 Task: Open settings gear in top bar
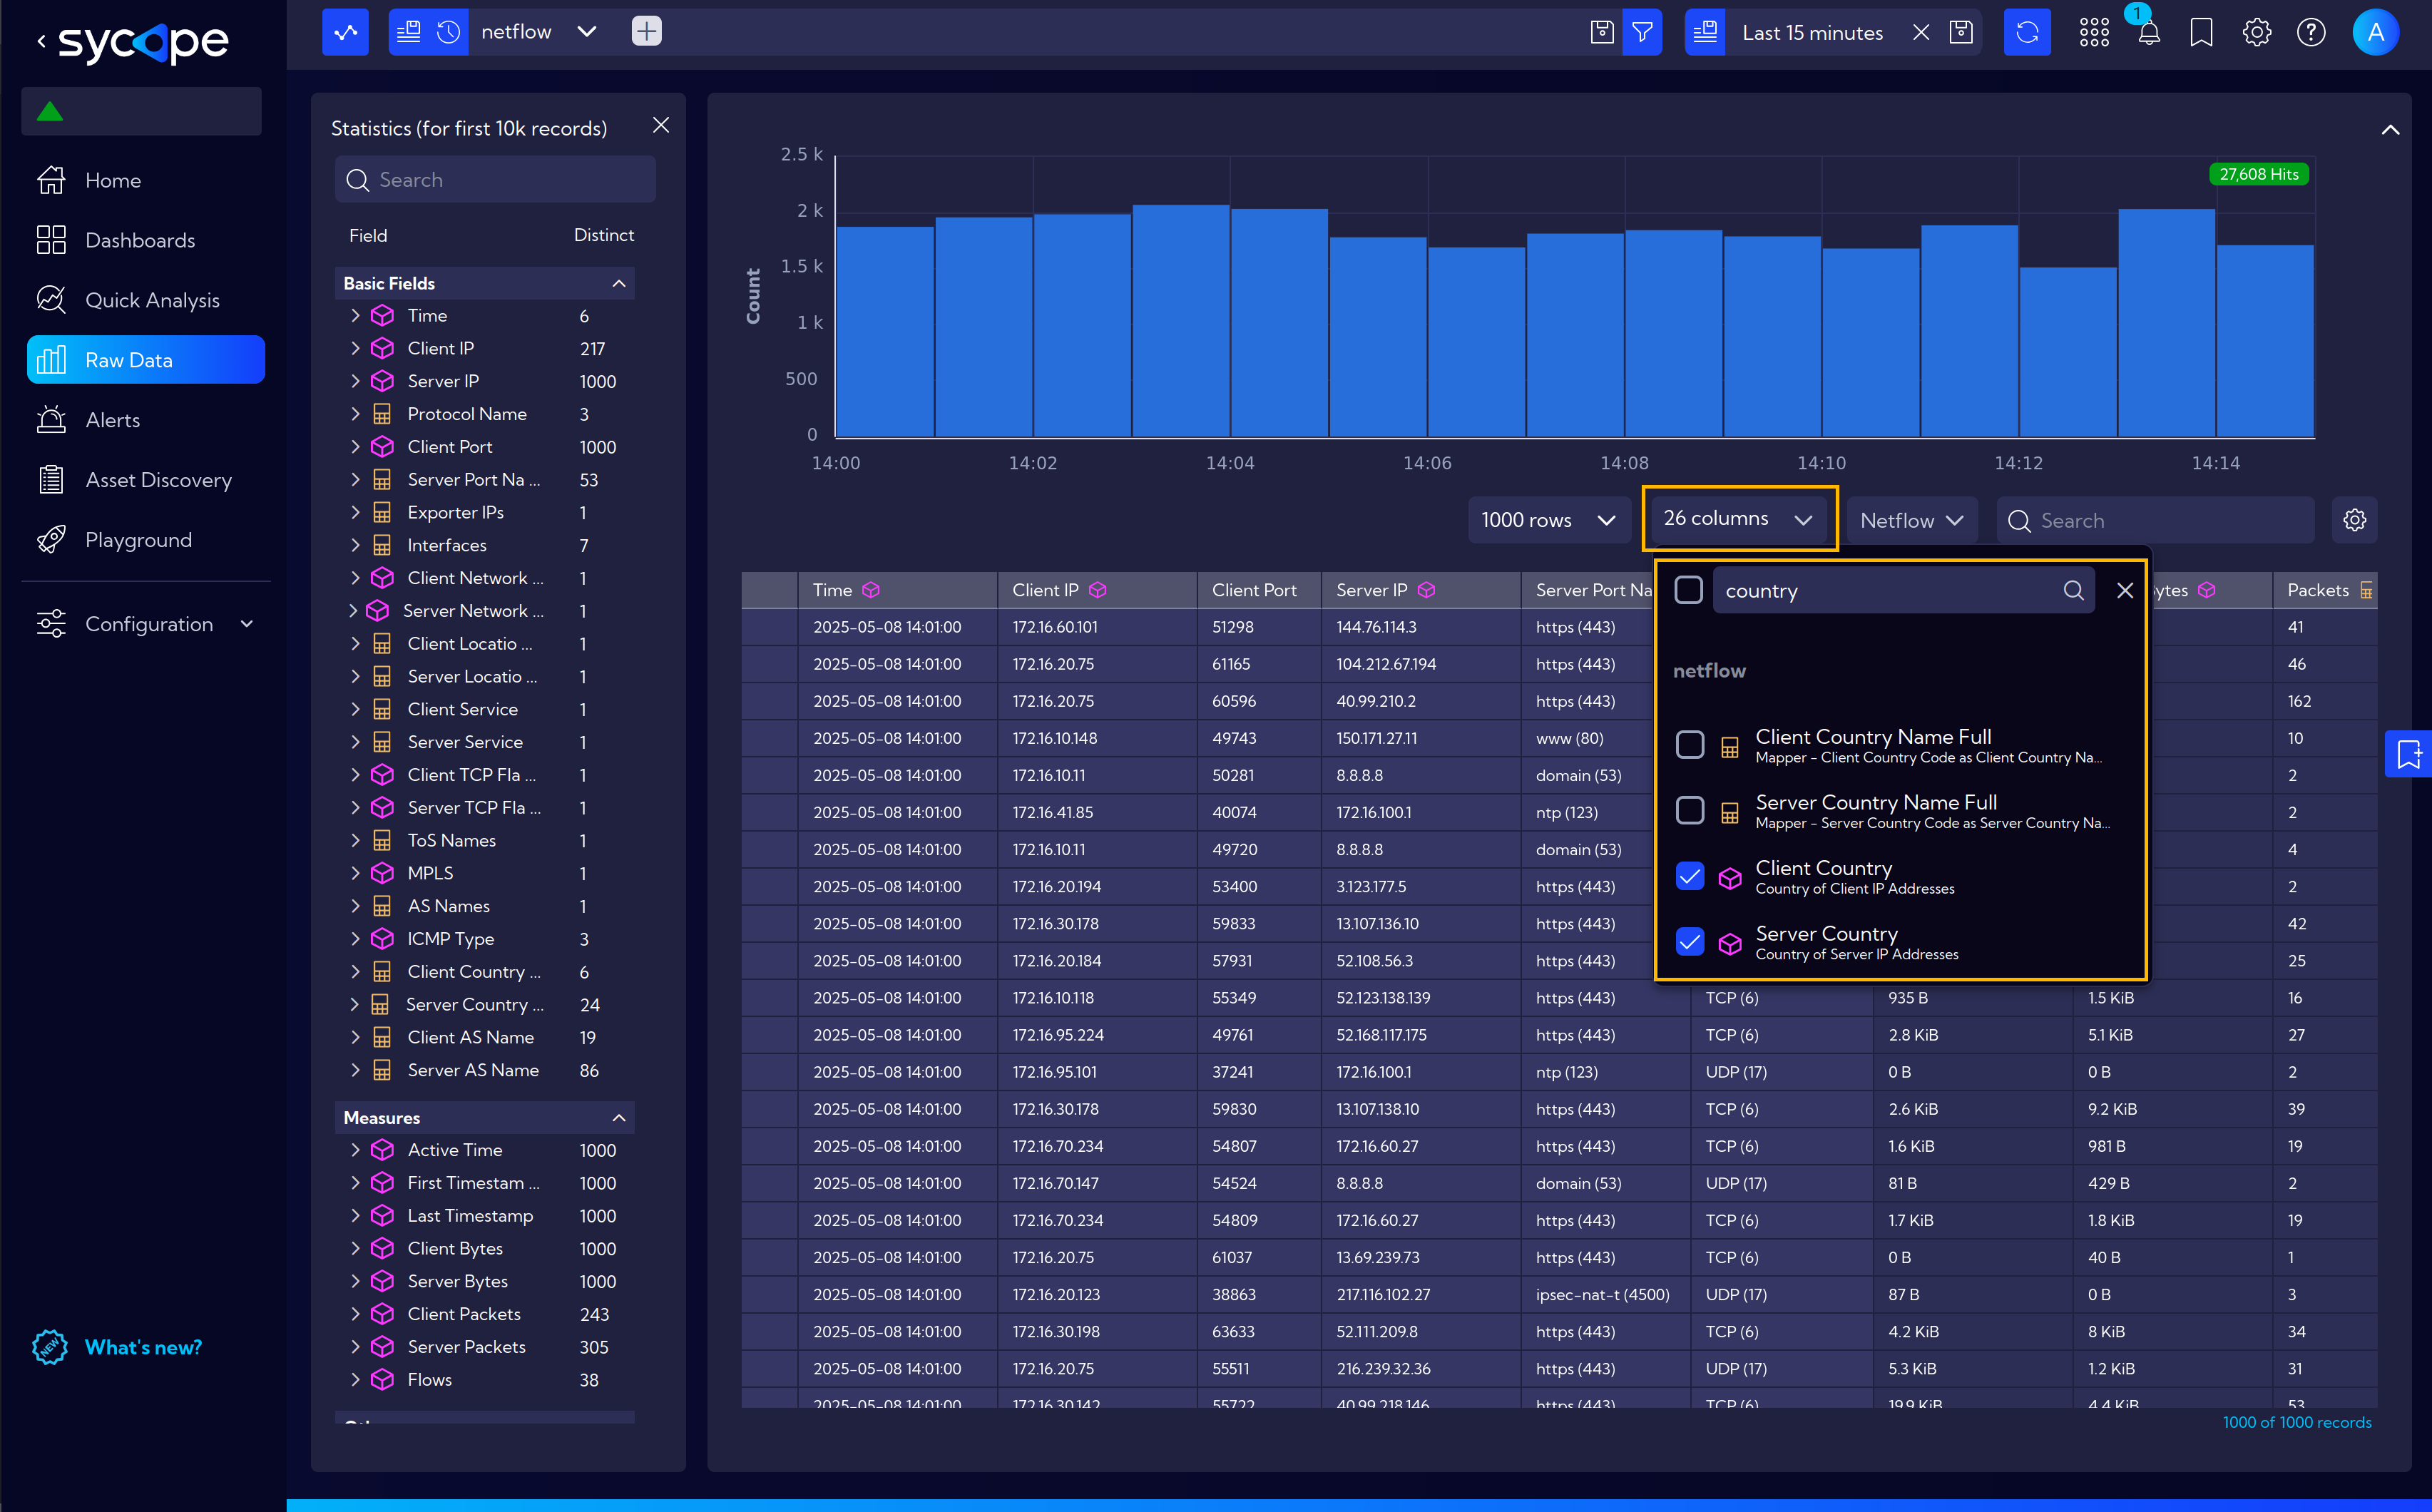[2257, 32]
